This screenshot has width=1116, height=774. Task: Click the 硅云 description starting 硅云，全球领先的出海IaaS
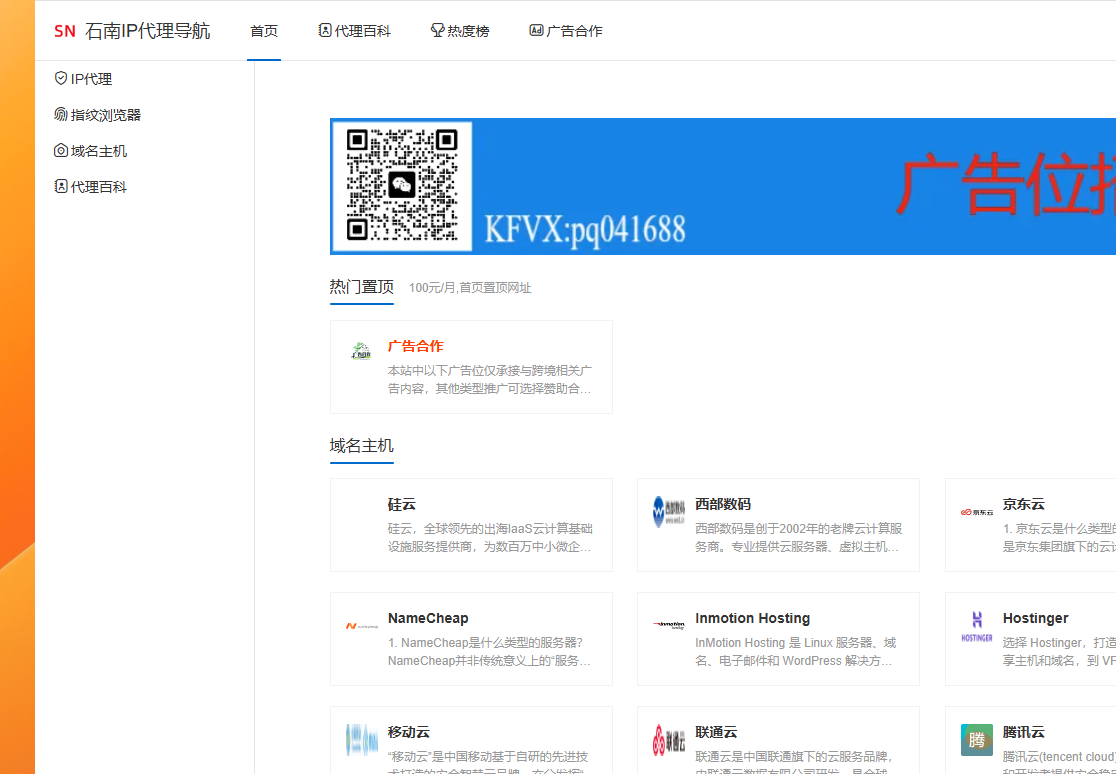click(490, 538)
